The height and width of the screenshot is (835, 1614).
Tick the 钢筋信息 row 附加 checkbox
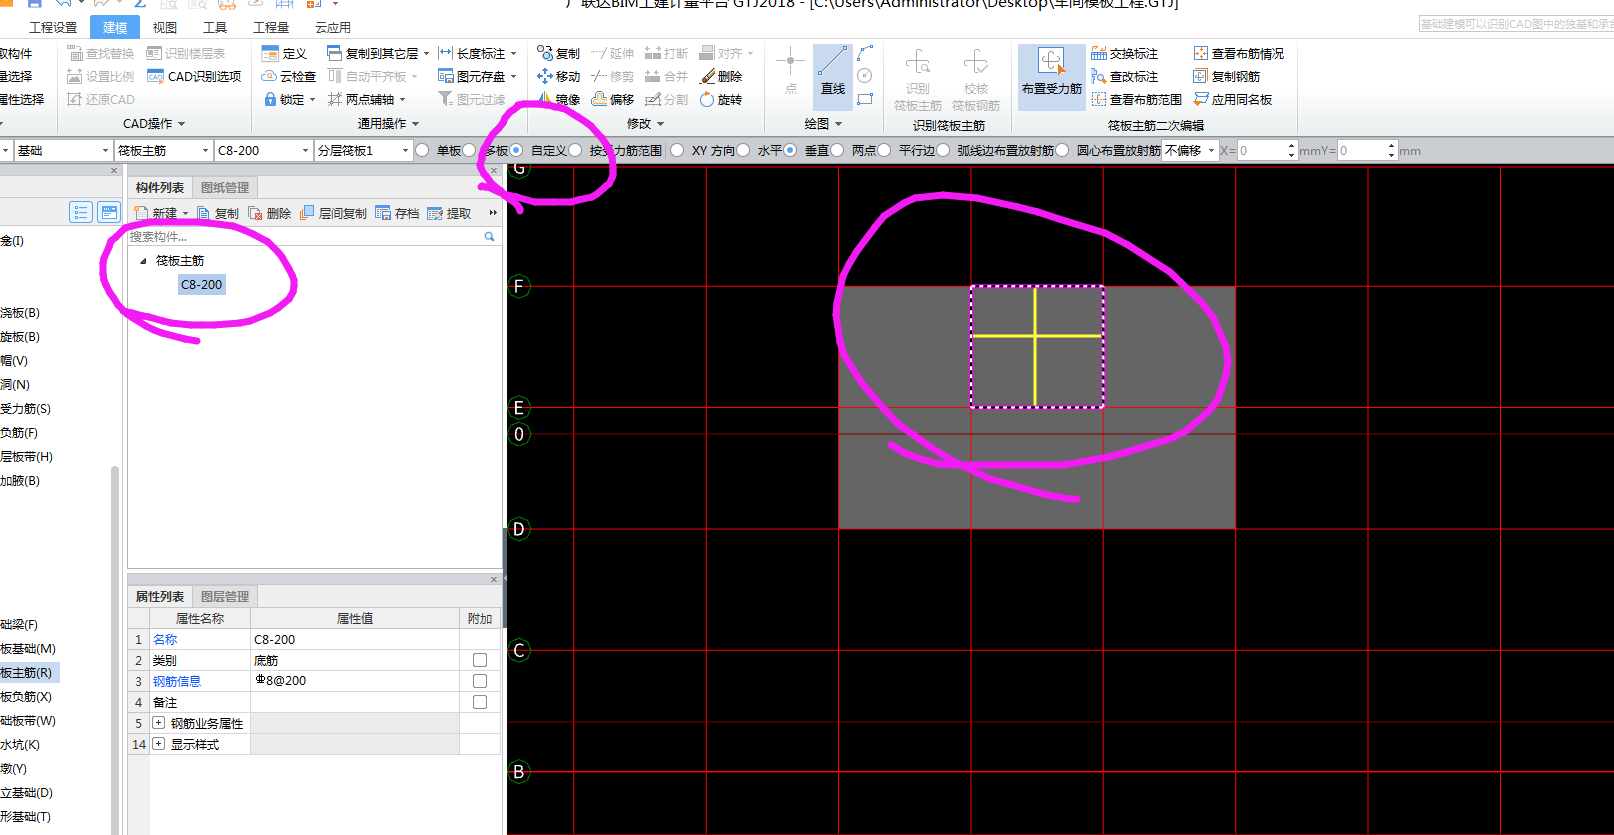click(480, 681)
